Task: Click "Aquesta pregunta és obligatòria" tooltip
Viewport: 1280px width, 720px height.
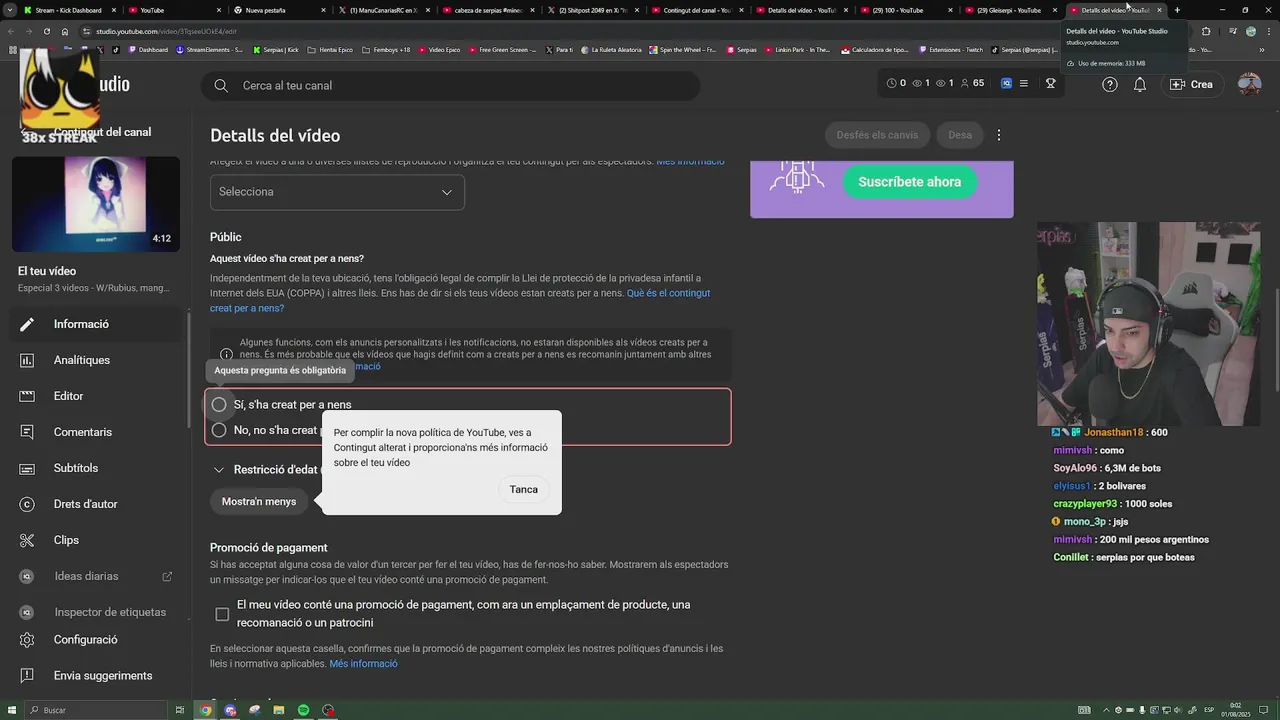Action: pos(280,370)
